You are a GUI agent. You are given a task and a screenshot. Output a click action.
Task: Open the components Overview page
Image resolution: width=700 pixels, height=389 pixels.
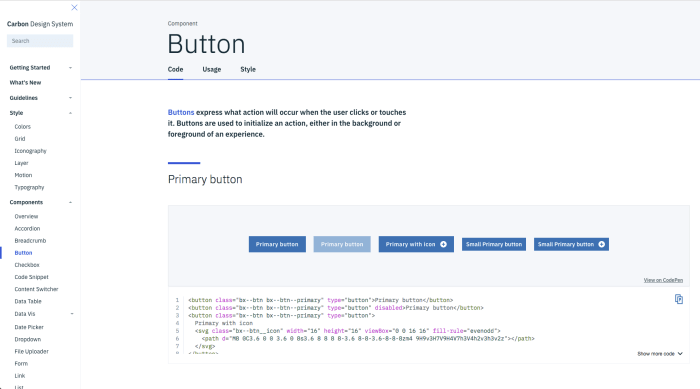pos(26,216)
